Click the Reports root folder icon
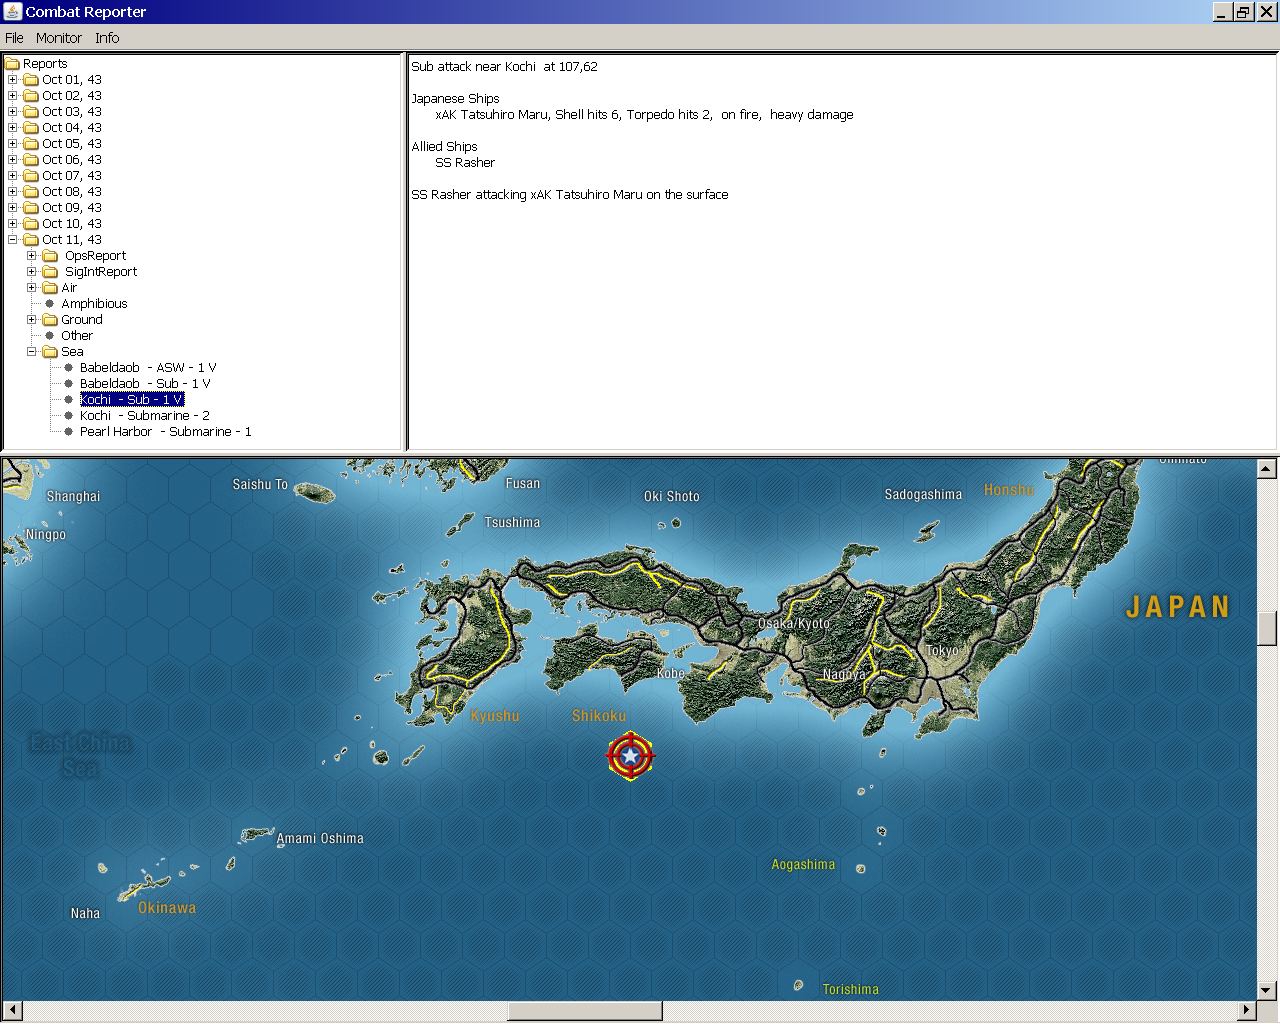The width and height of the screenshot is (1280, 1024). pos(12,64)
